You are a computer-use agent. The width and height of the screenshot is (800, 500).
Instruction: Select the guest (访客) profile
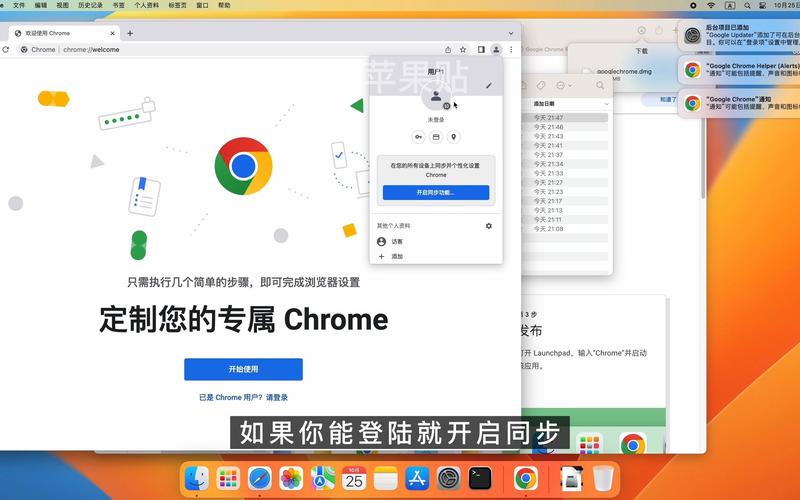(436, 241)
